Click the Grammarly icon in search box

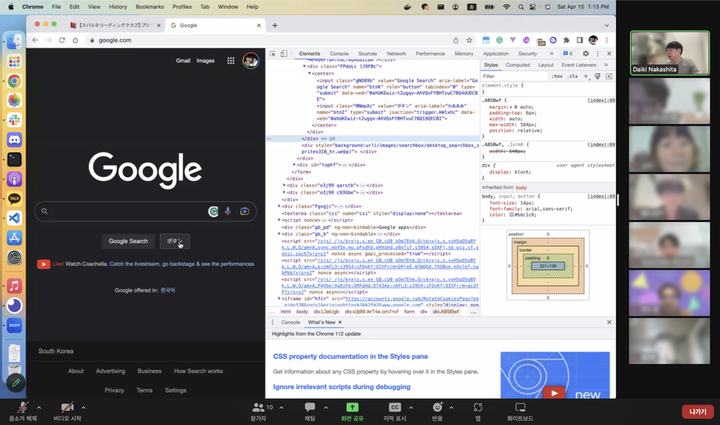(213, 211)
